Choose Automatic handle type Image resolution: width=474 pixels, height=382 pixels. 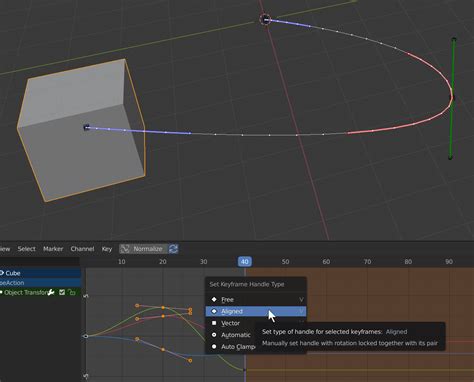[x=231, y=335]
